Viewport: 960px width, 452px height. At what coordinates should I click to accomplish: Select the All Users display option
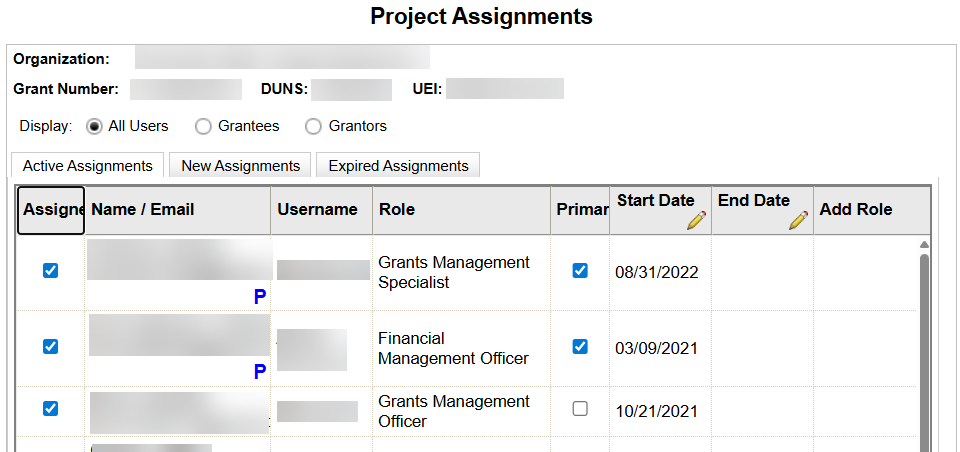tap(95, 127)
